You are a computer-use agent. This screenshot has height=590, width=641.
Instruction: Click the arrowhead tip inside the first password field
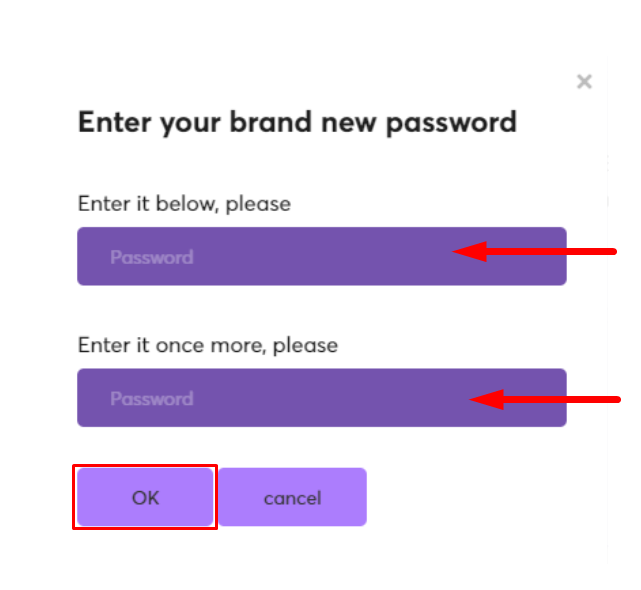pos(460,252)
